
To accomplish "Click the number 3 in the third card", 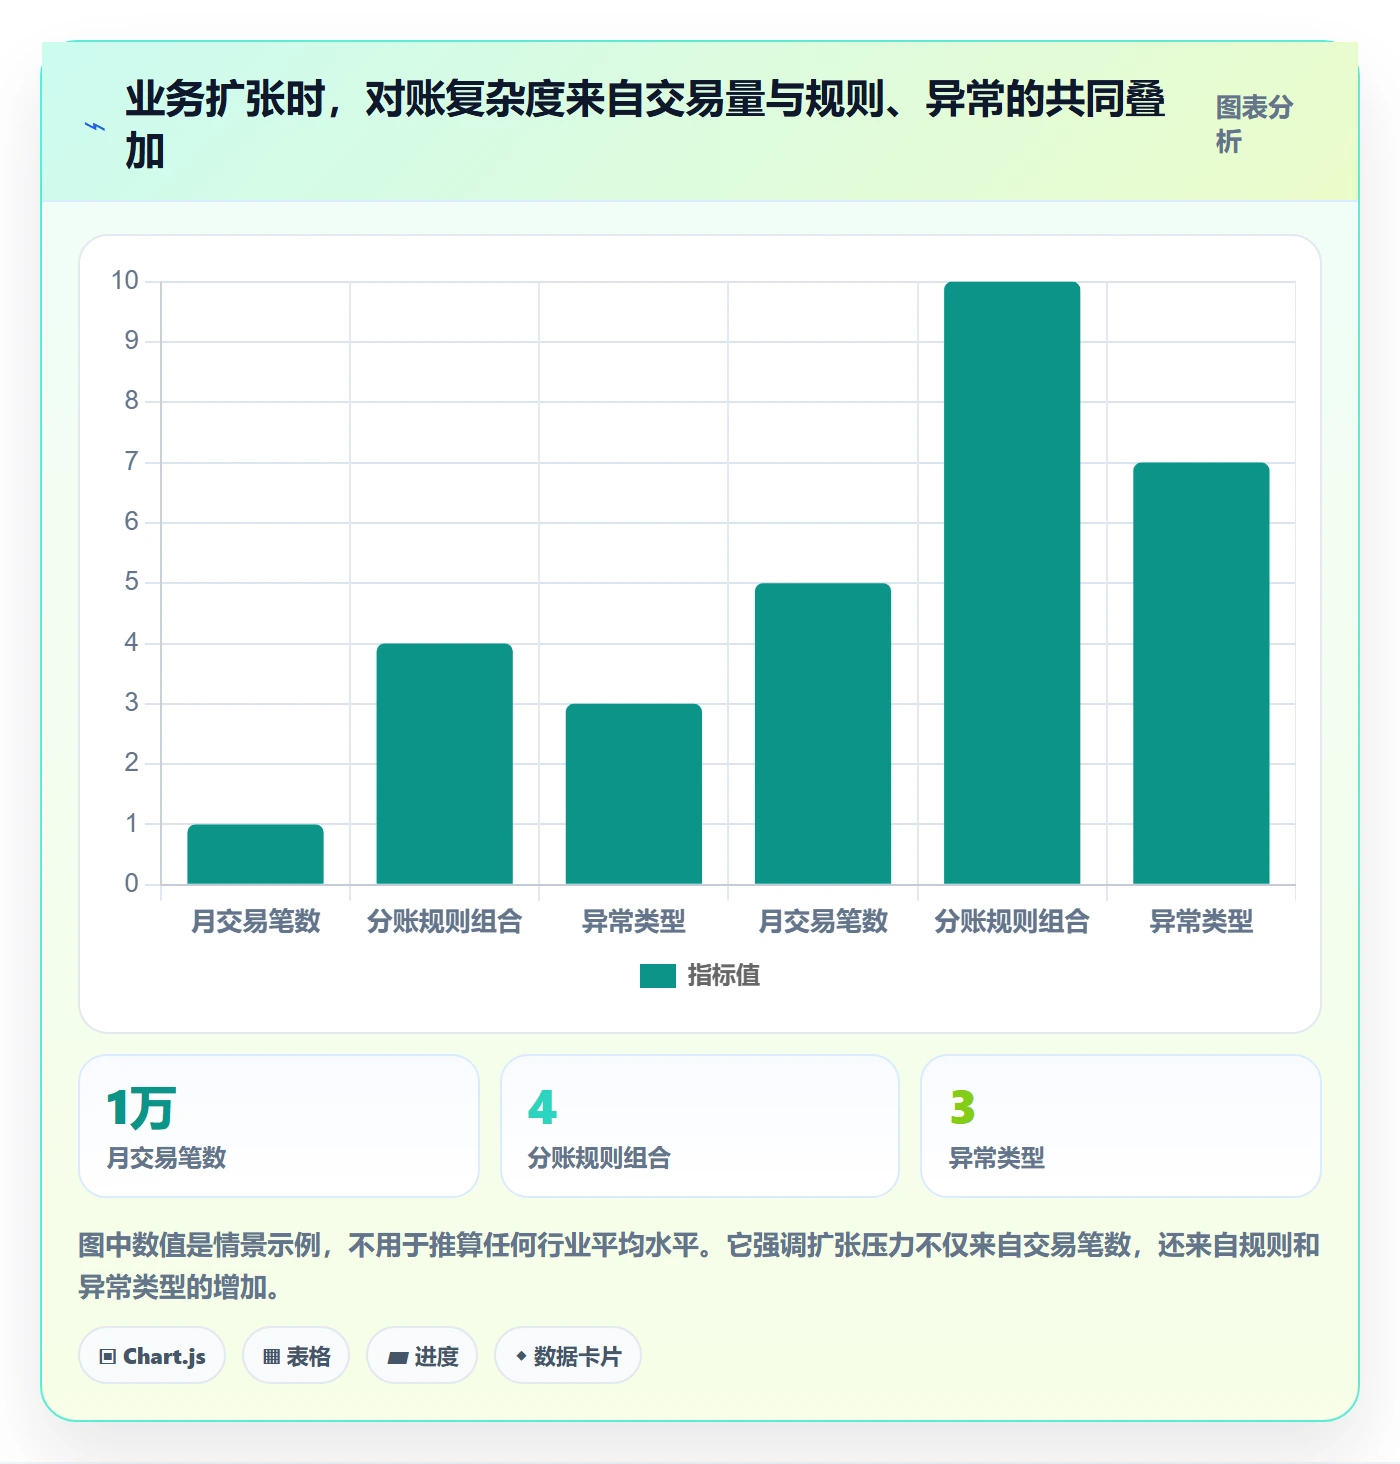I will (962, 1108).
